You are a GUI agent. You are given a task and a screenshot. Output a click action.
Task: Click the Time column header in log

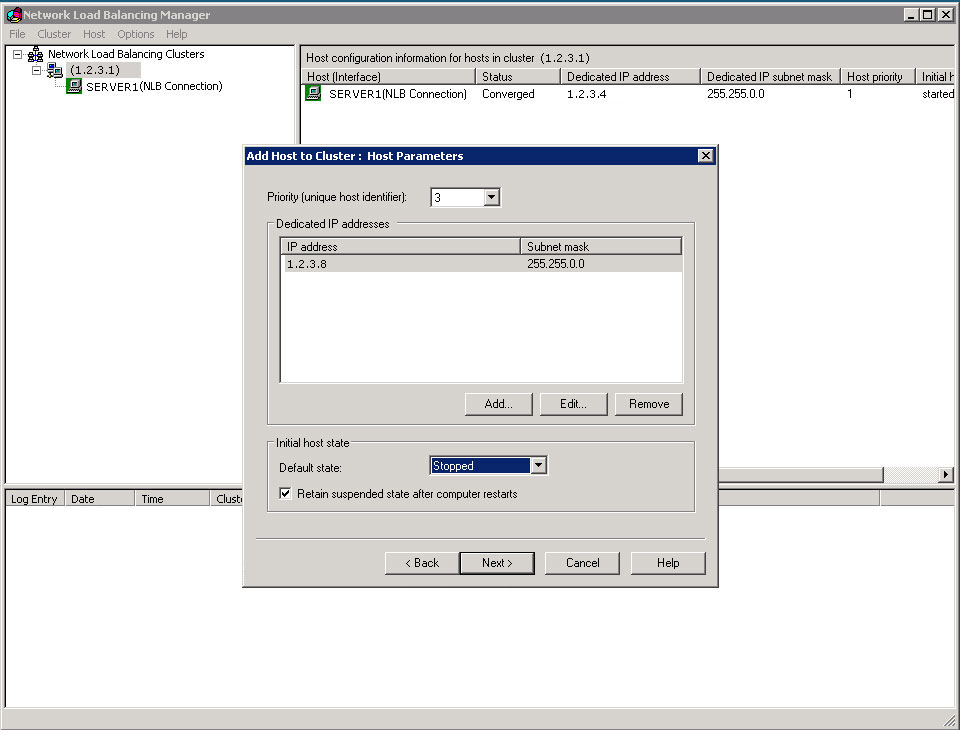pyautogui.click(x=172, y=499)
